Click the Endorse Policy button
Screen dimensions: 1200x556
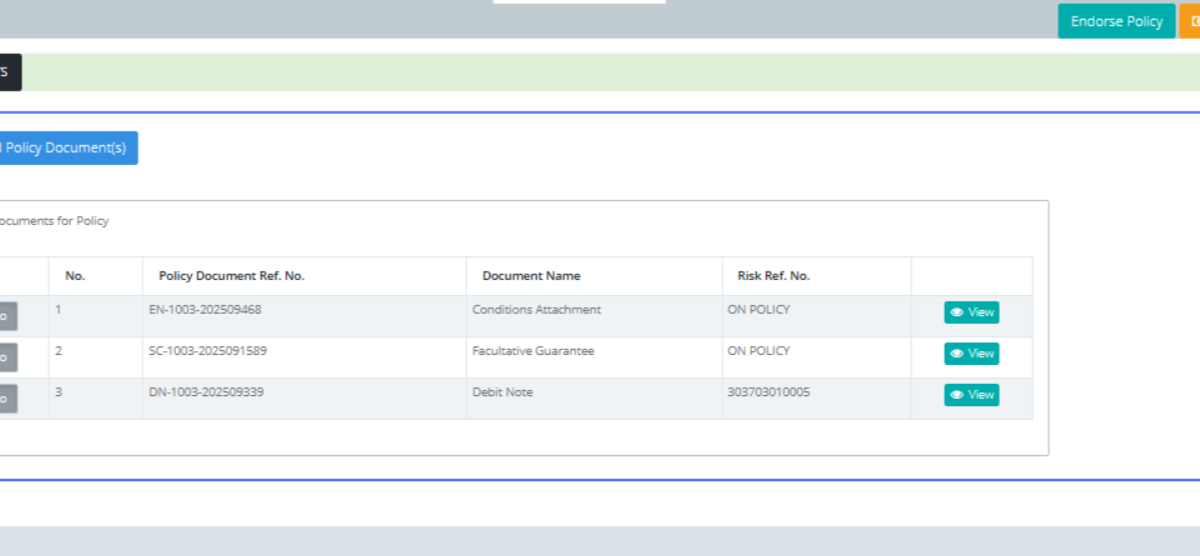(1116, 21)
